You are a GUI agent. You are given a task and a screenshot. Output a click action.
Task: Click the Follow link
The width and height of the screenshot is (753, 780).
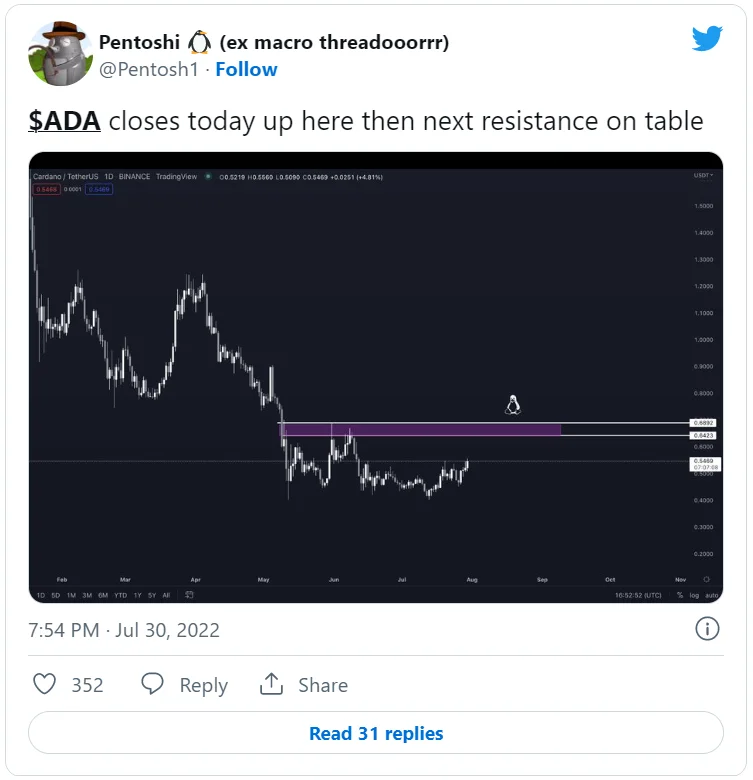pyautogui.click(x=246, y=69)
